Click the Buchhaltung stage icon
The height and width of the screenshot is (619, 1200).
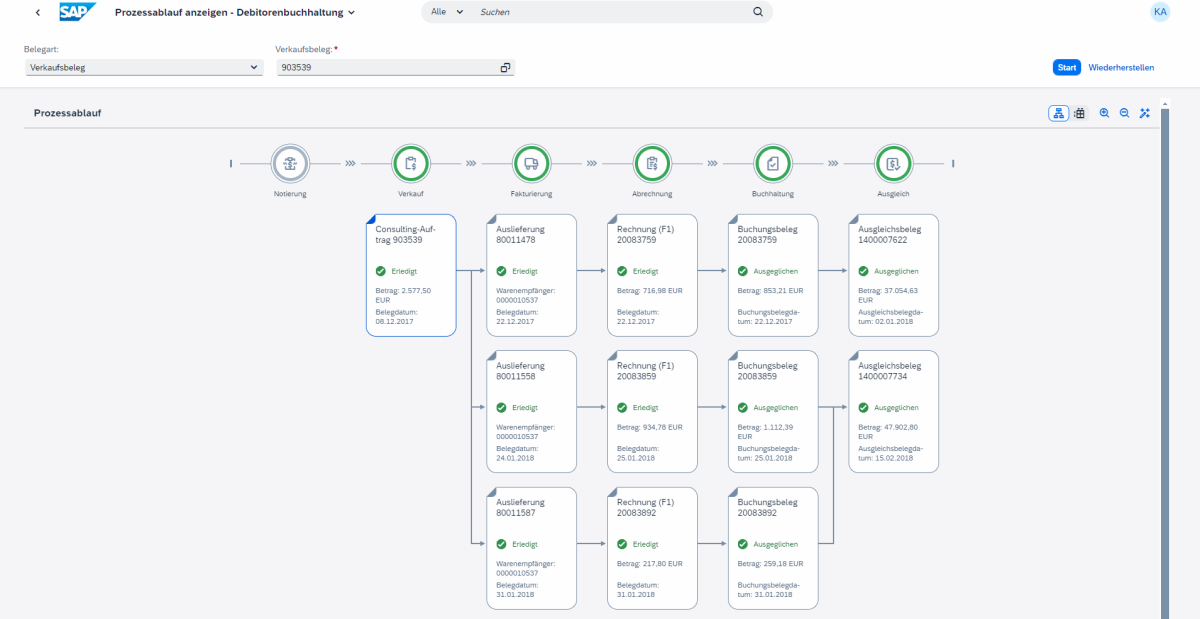(x=772, y=162)
